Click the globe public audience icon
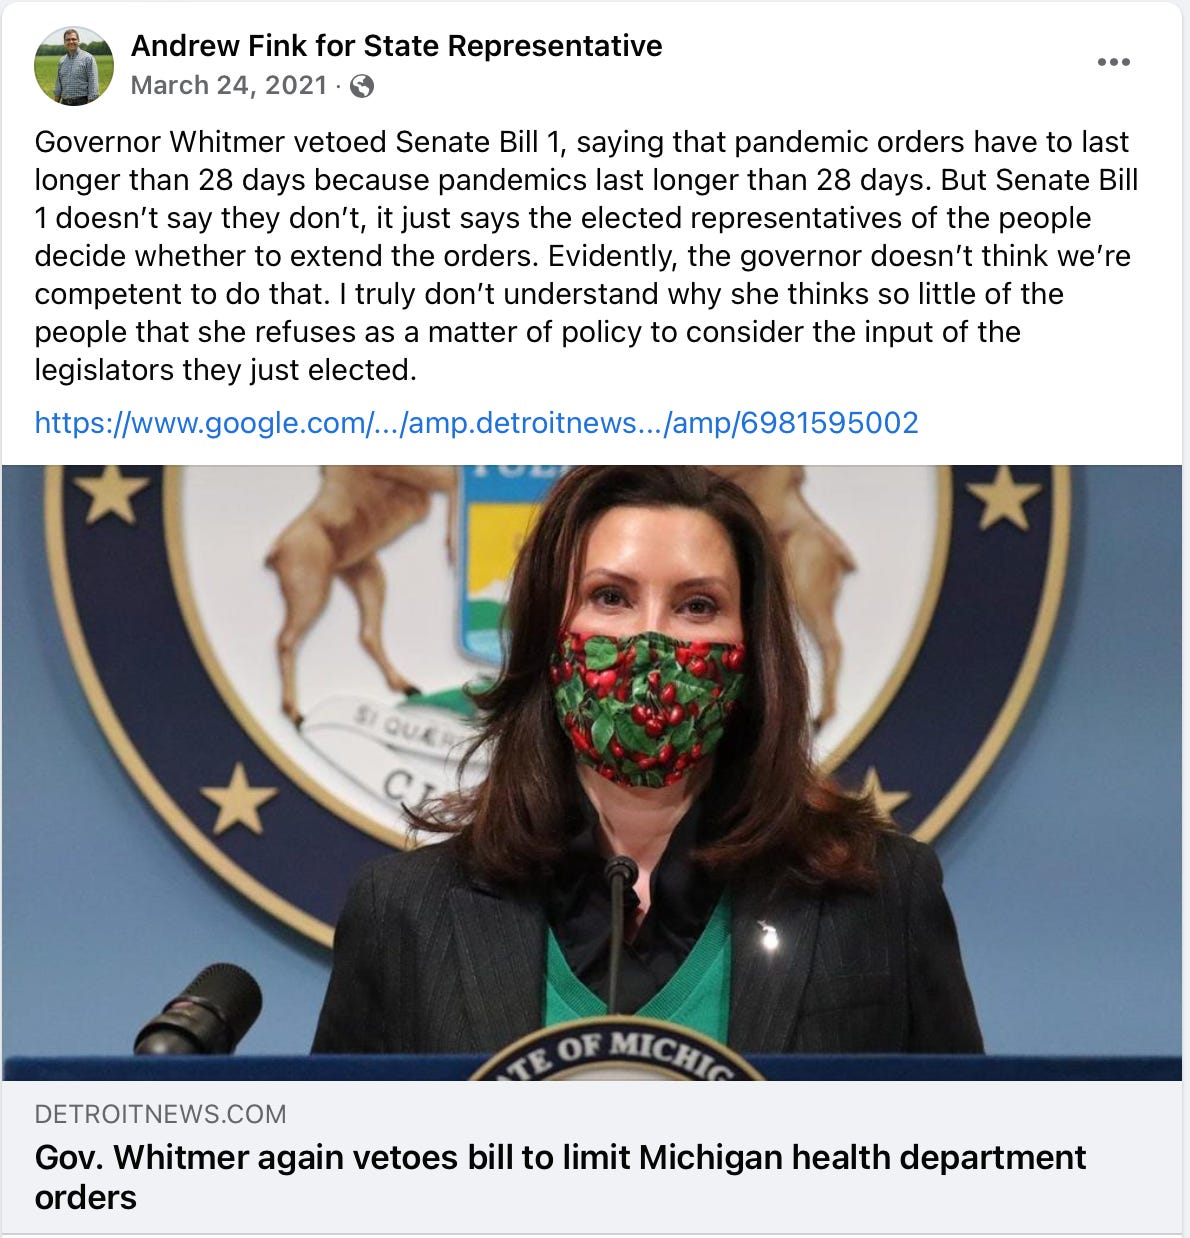The width and height of the screenshot is (1190, 1238). pos(362,86)
